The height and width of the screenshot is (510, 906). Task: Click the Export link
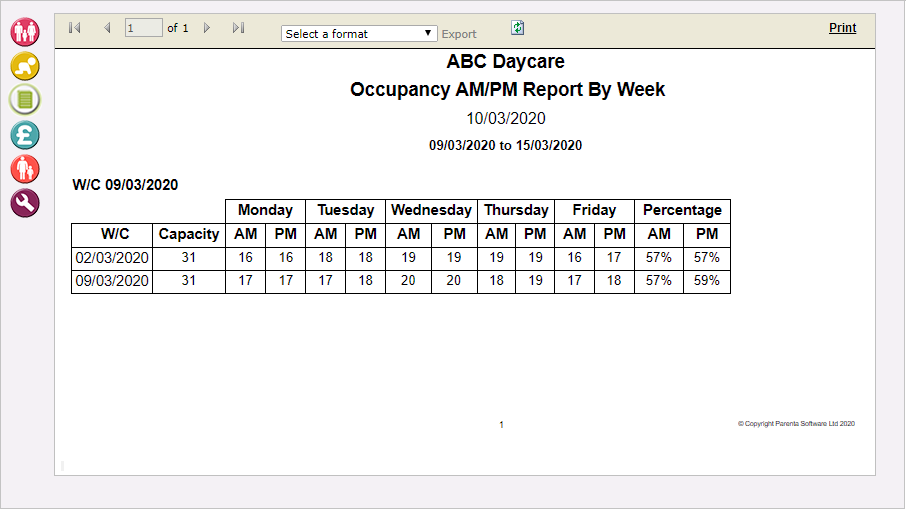click(x=459, y=34)
